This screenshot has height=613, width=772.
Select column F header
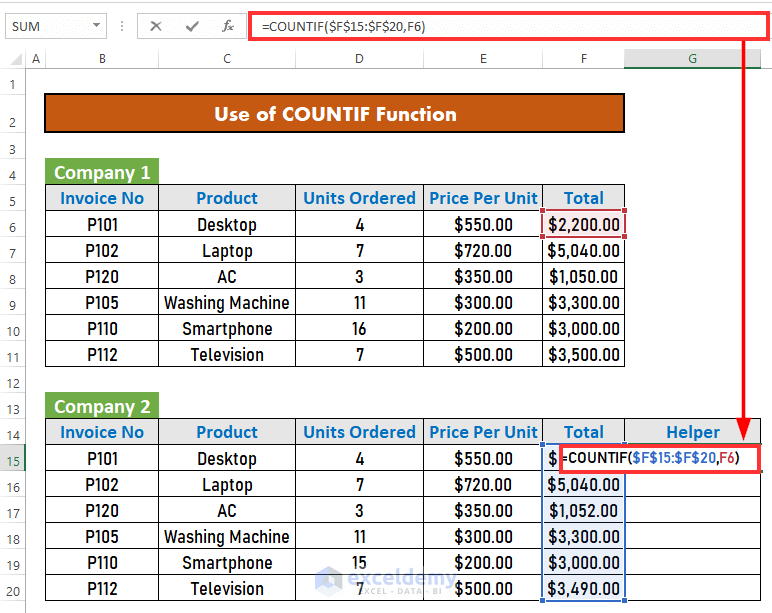coord(583,59)
